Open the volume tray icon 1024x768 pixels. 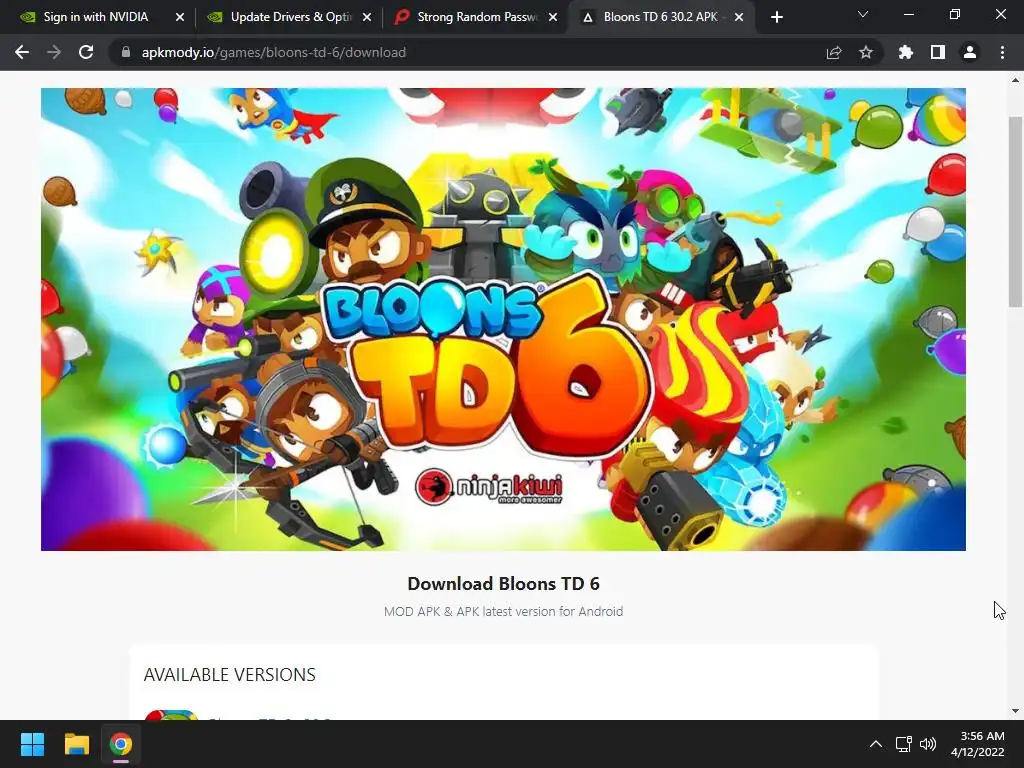click(x=927, y=744)
